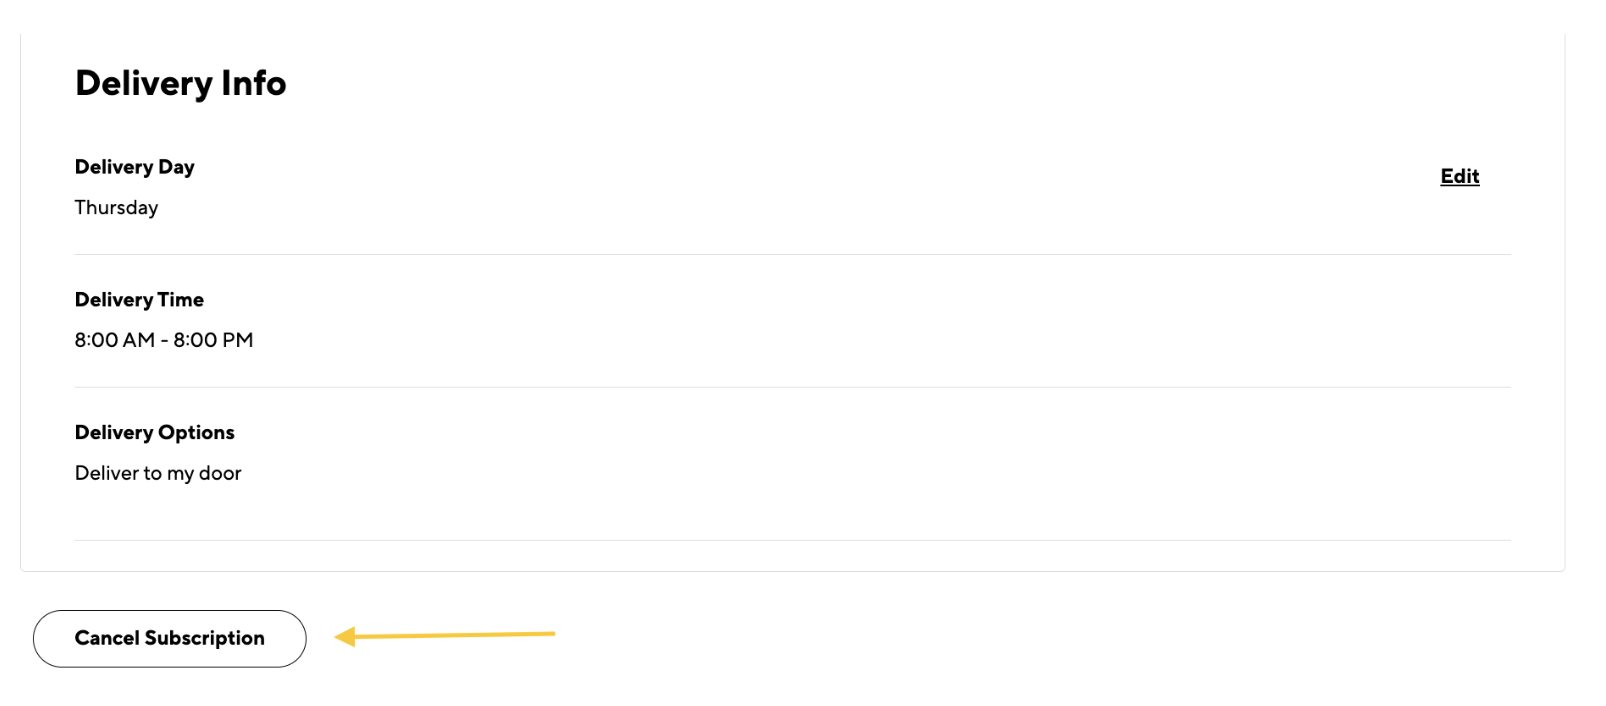1606x706 pixels.
Task: Click the divider line below the delivery time range
Action: pos(792,387)
